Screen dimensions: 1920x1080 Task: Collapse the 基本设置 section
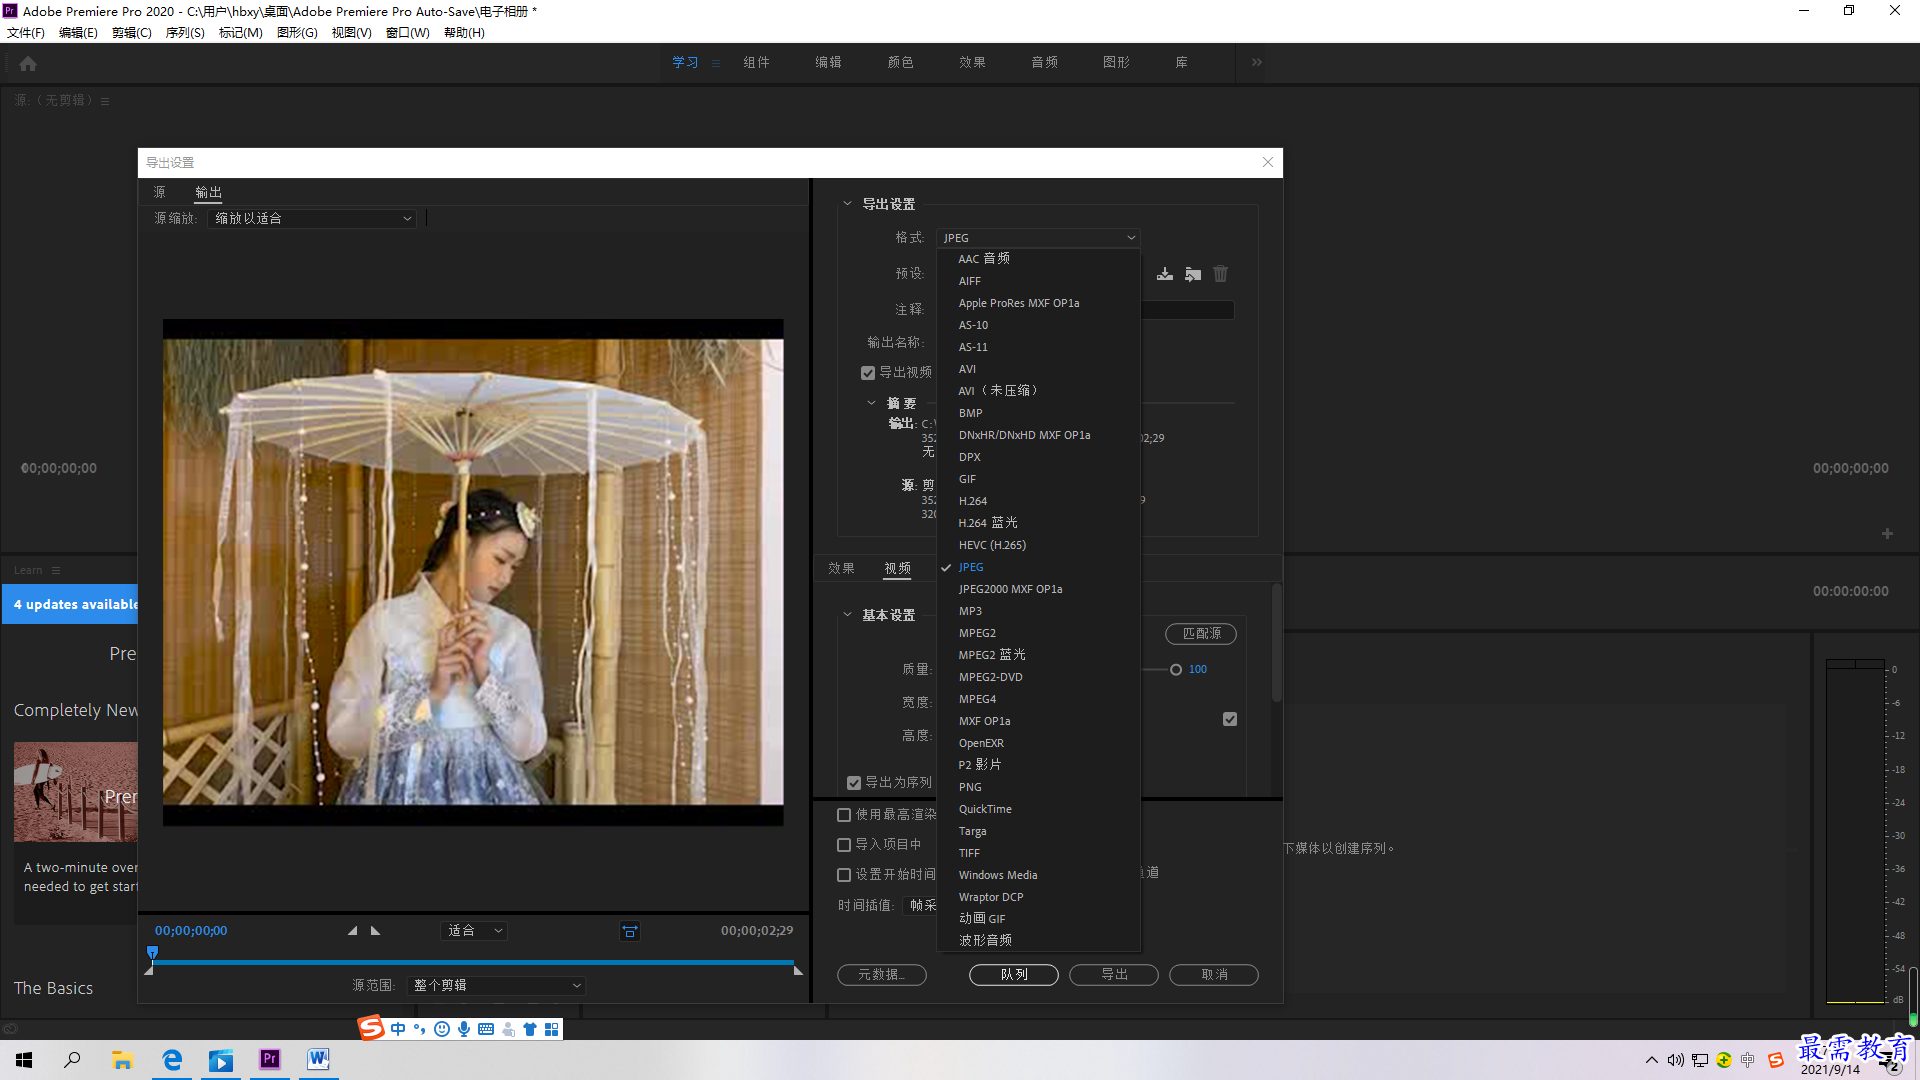[x=847, y=615]
